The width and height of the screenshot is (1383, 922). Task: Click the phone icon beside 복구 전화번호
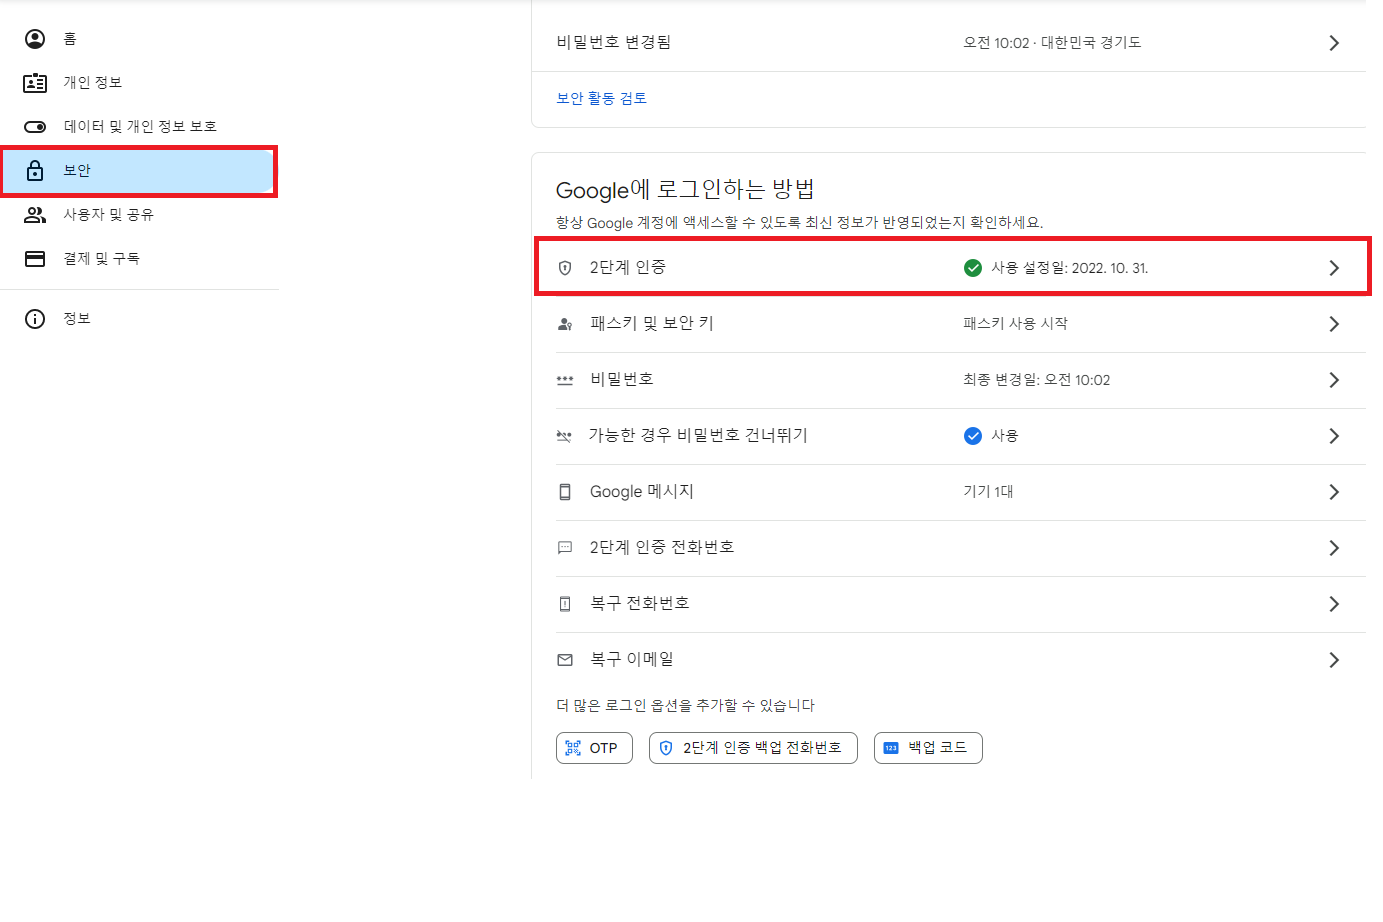(565, 604)
